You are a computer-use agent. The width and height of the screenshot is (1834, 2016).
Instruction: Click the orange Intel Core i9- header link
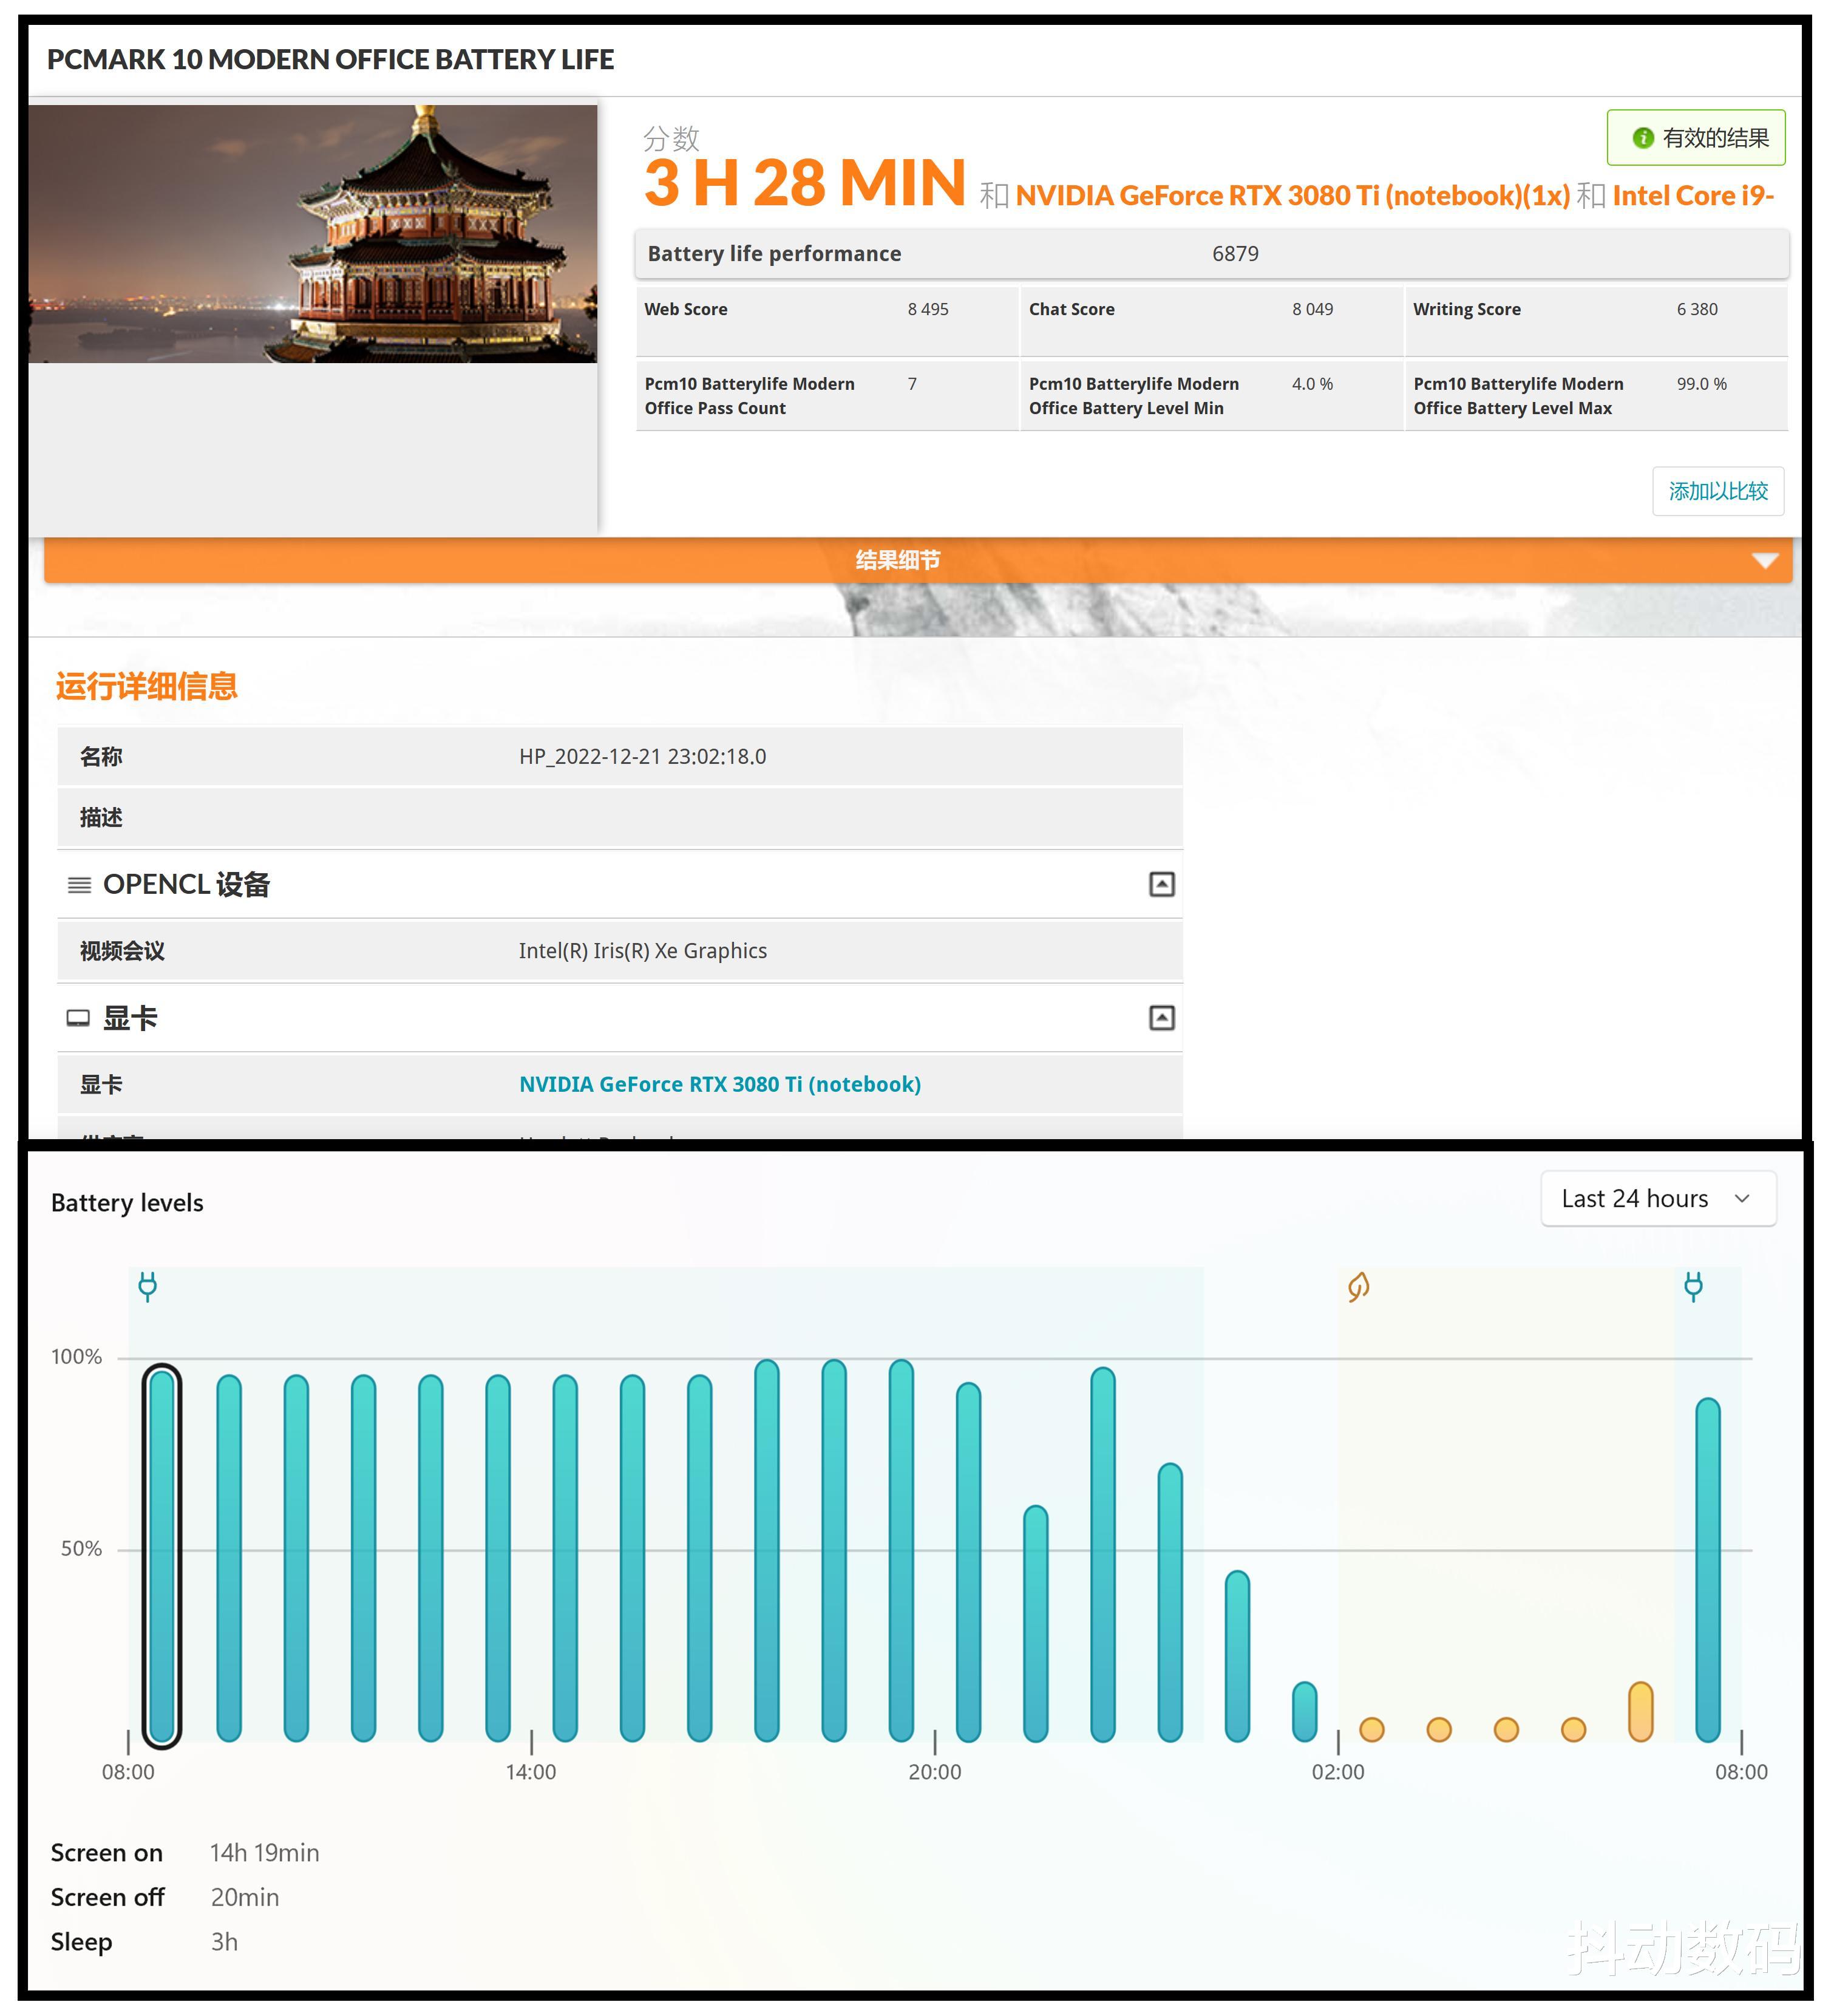coord(1692,196)
